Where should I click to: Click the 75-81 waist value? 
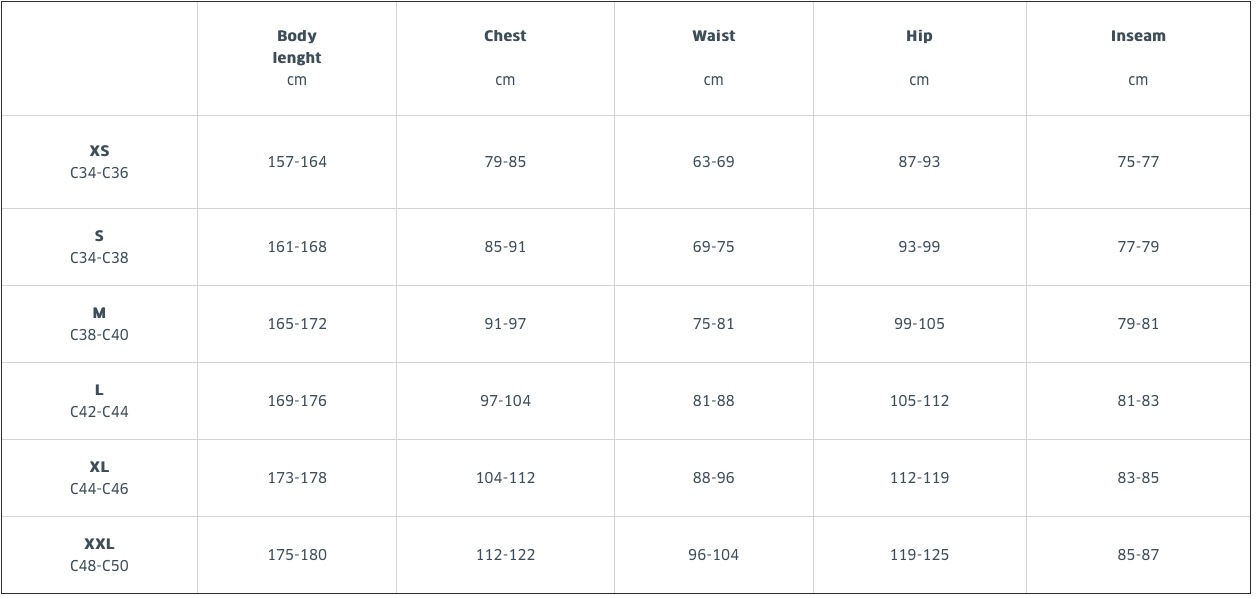tap(713, 324)
